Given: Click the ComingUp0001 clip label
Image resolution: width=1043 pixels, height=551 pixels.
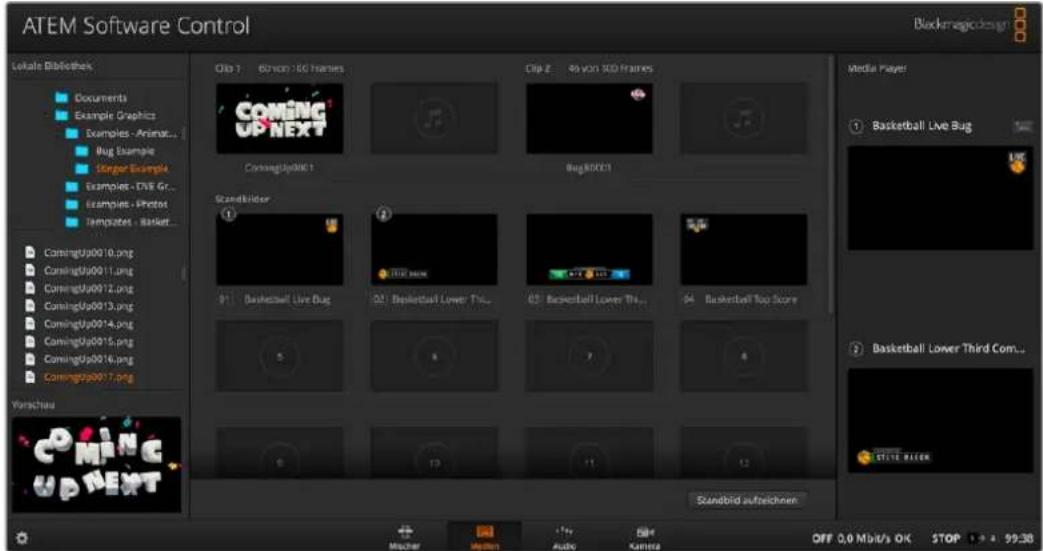Looking at the screenshot, I should 279,168.
